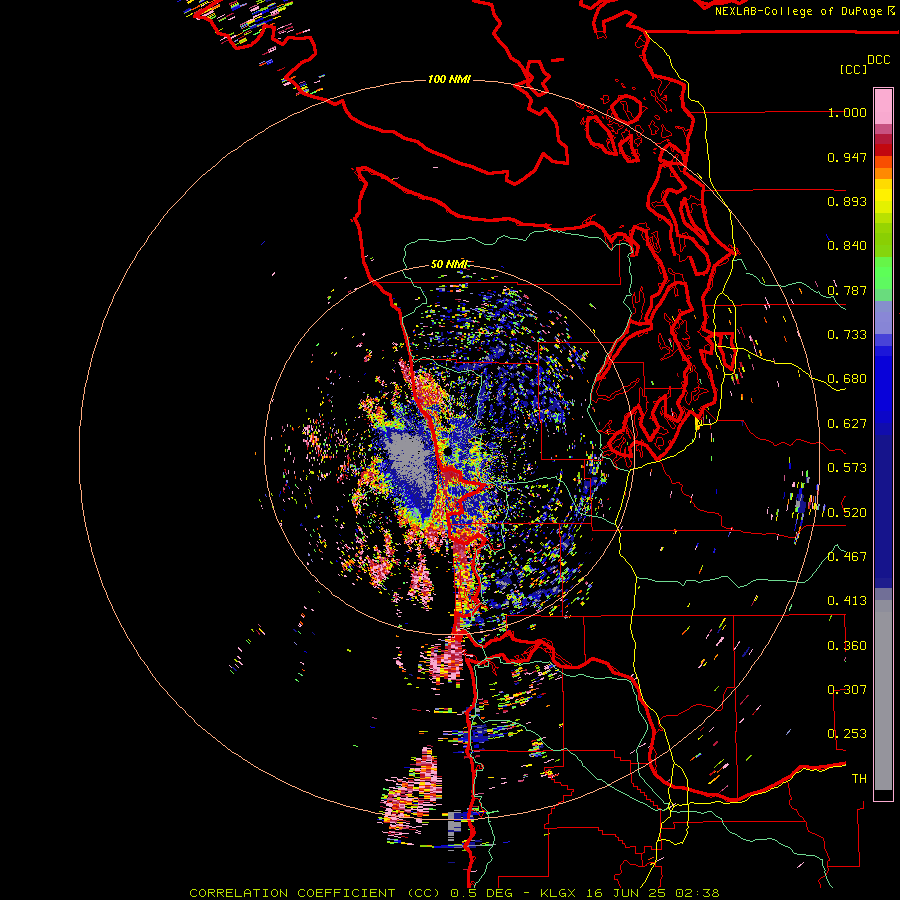Click the KLGX station identifier
The image size is (900, 900).
[559, 893]
